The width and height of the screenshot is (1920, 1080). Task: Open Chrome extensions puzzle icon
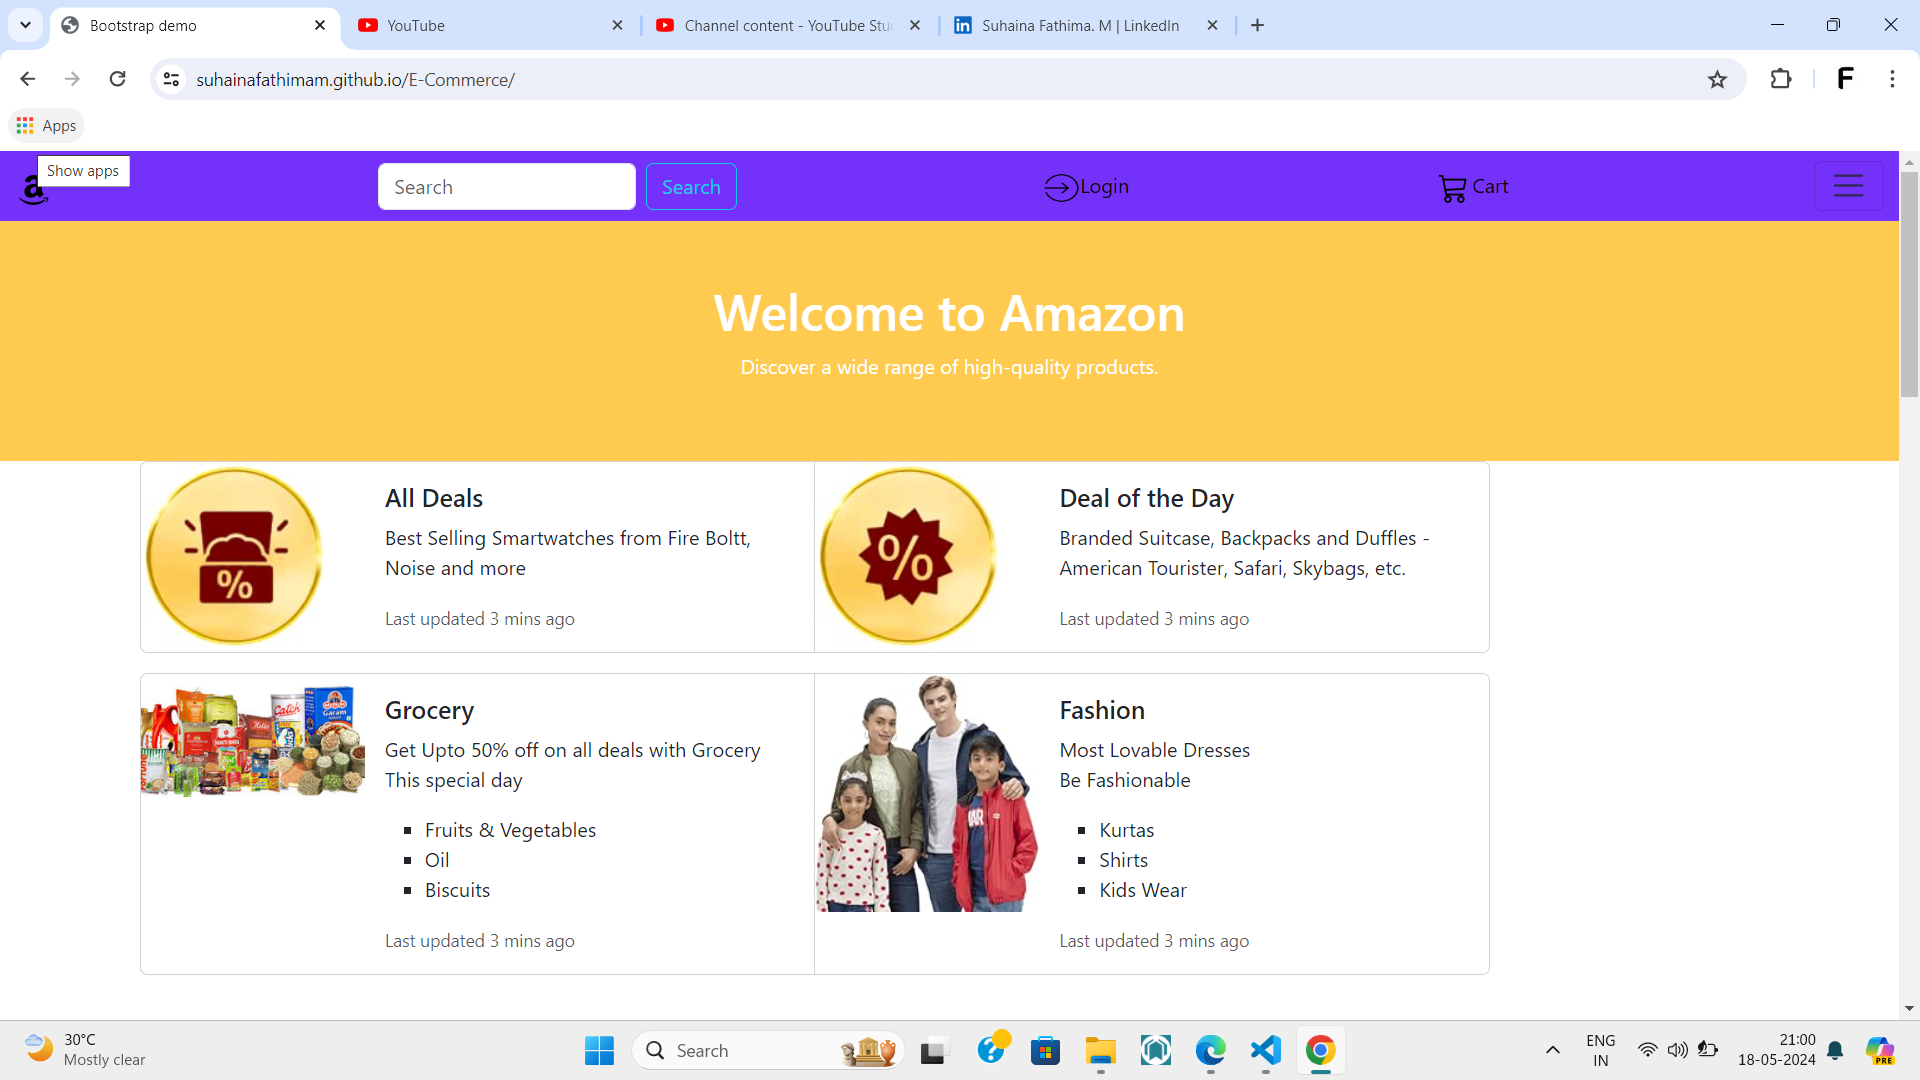click(x=1780, y=79)
